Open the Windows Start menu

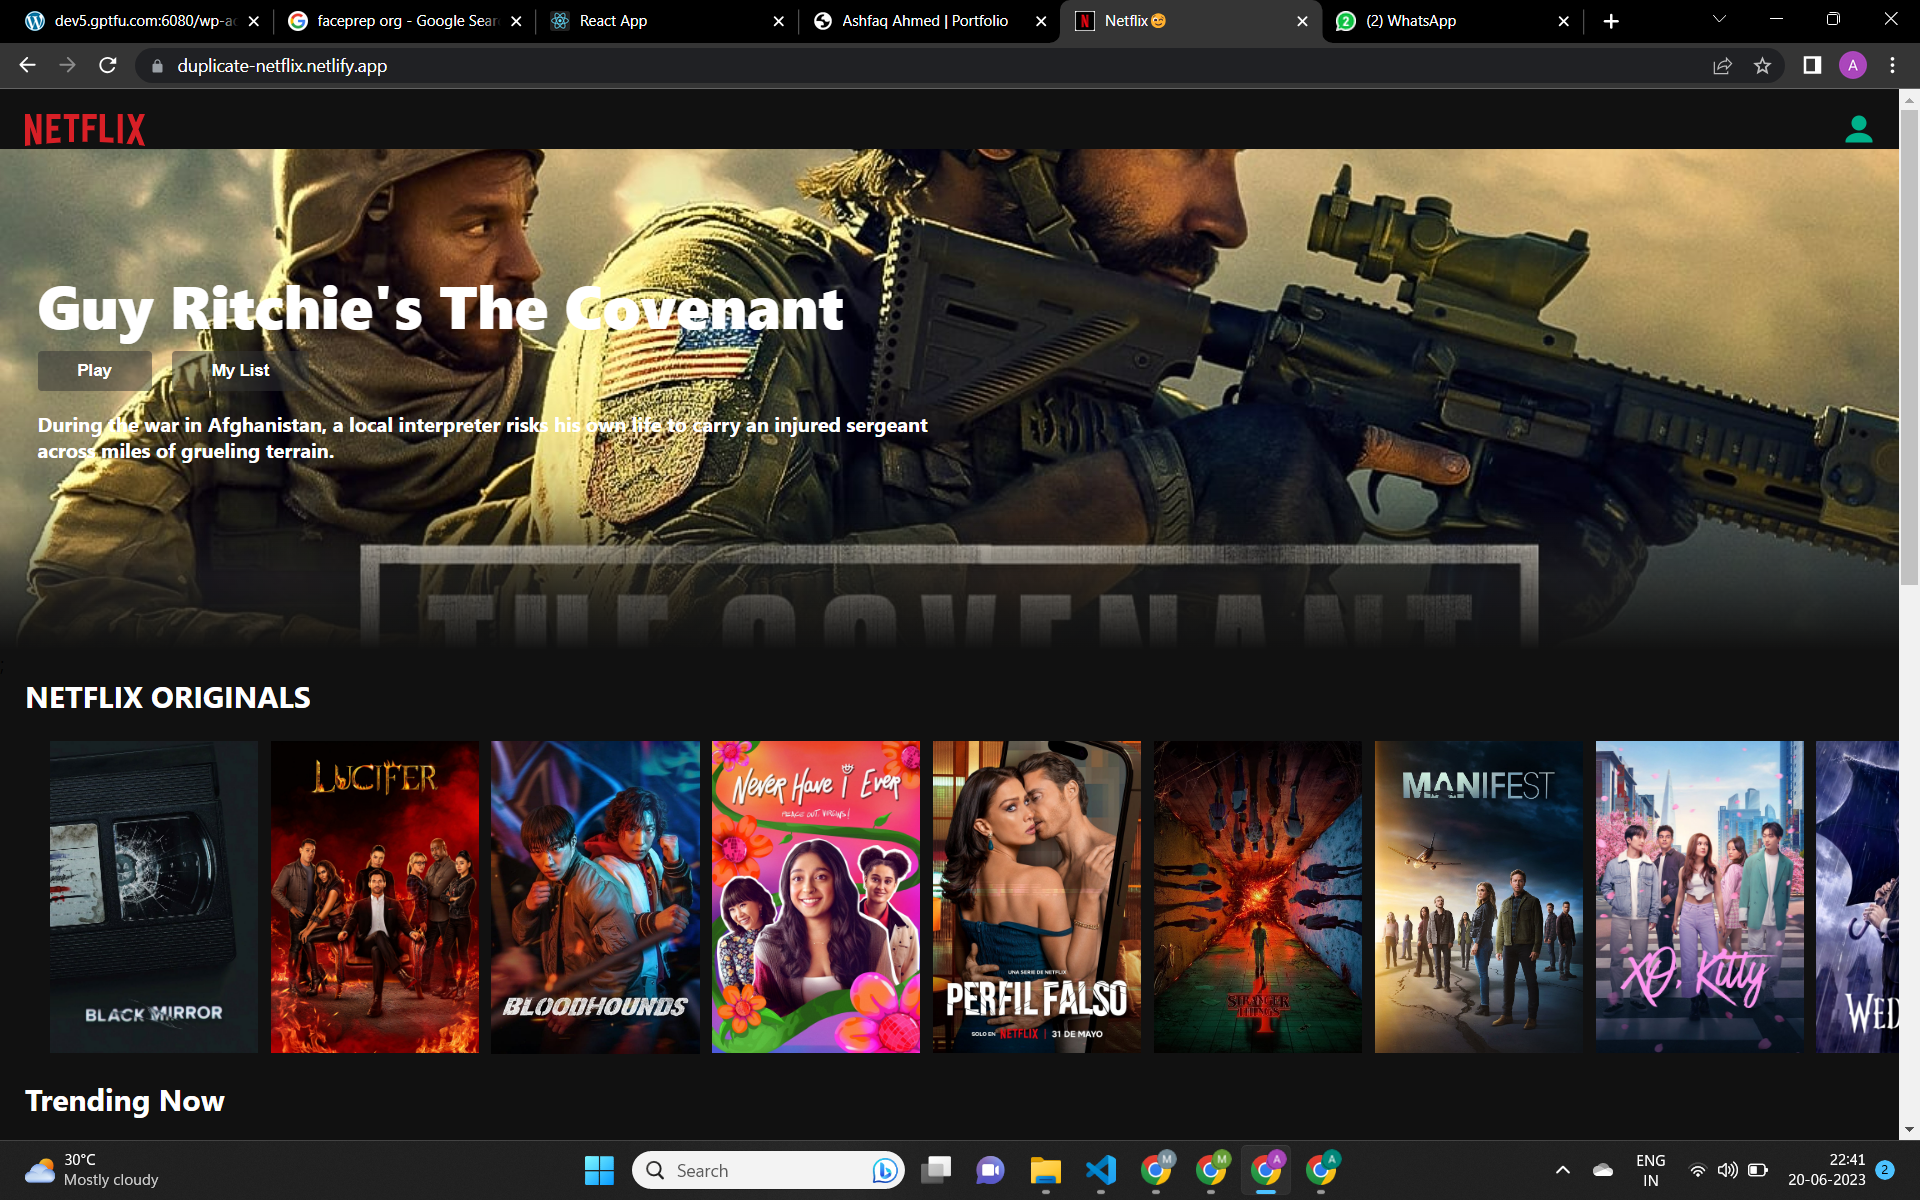599,1170
